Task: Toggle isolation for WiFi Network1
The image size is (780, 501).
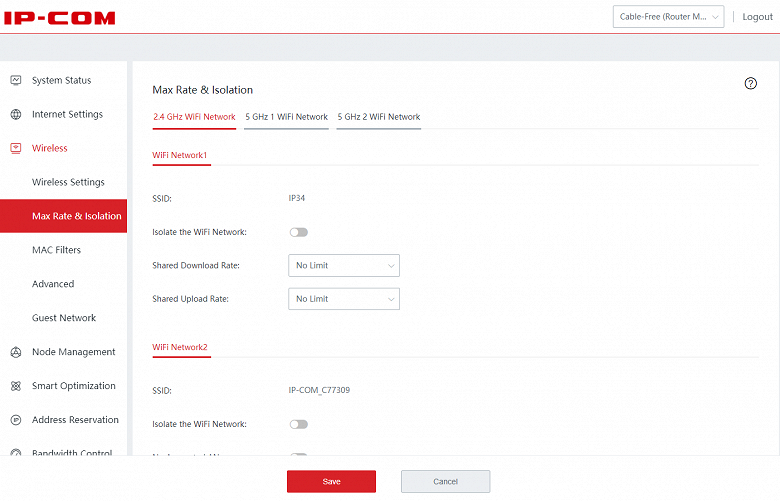Action: pyautogui.click(x=298, y=232)
